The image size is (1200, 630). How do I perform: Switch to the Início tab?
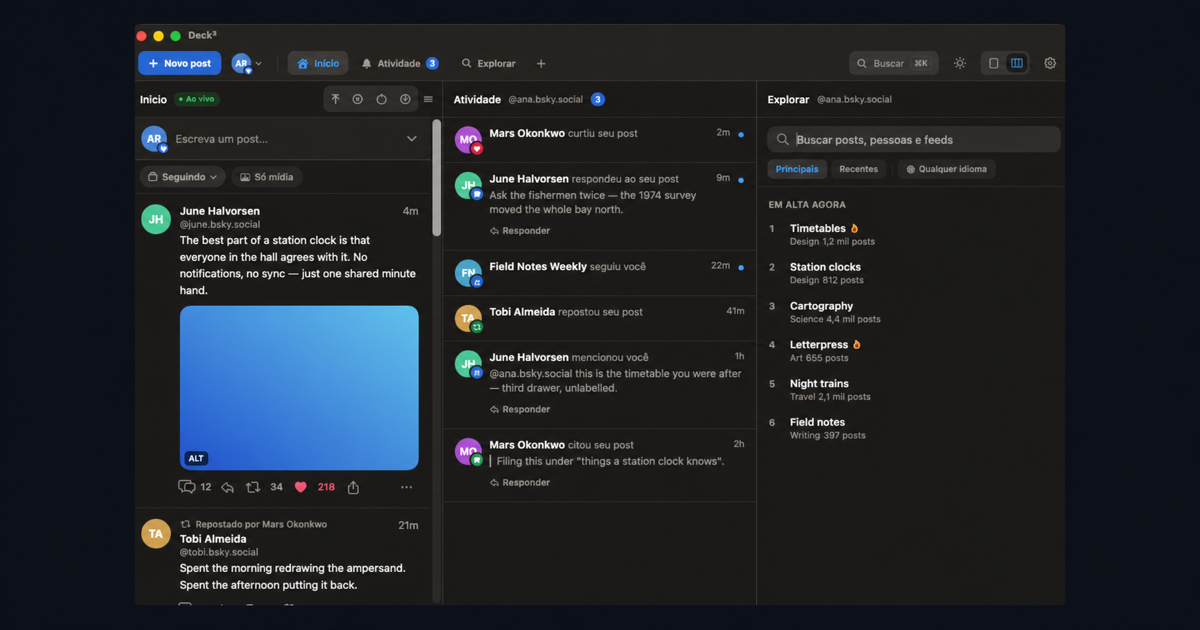click(318, 63)
